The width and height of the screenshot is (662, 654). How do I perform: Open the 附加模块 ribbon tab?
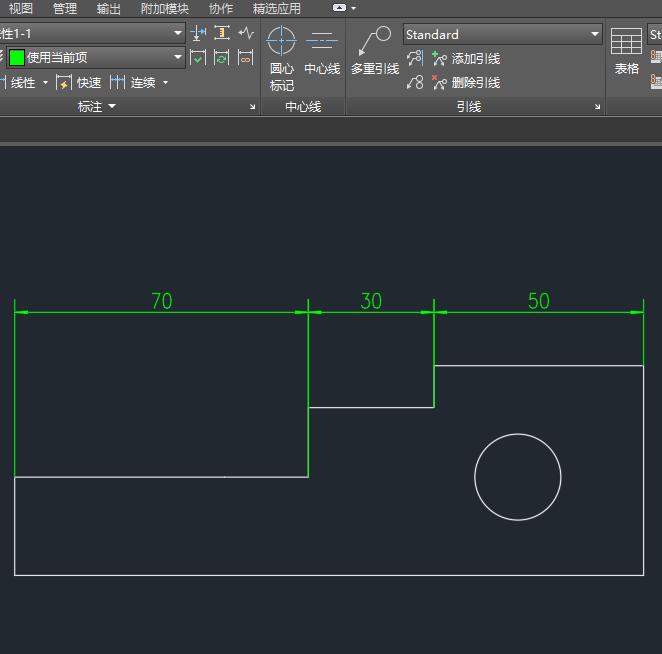(165, 8)
